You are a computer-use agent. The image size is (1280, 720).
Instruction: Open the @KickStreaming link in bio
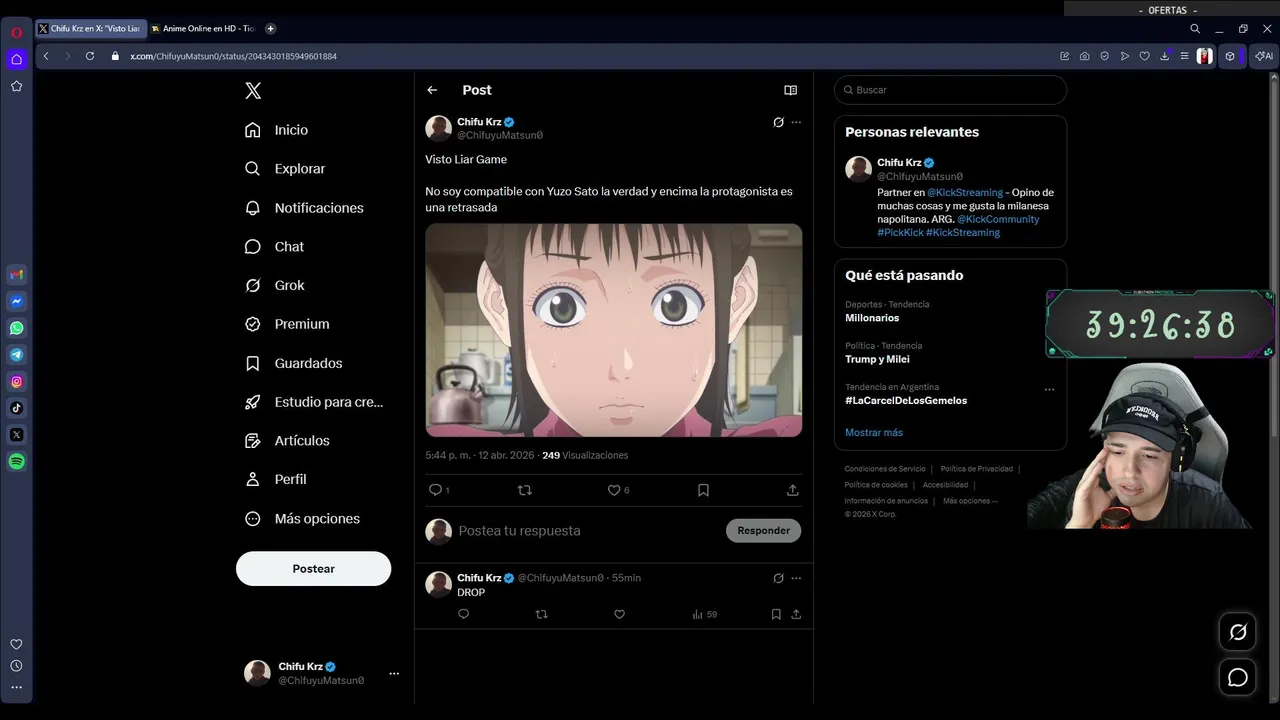[x=965, y=192]
